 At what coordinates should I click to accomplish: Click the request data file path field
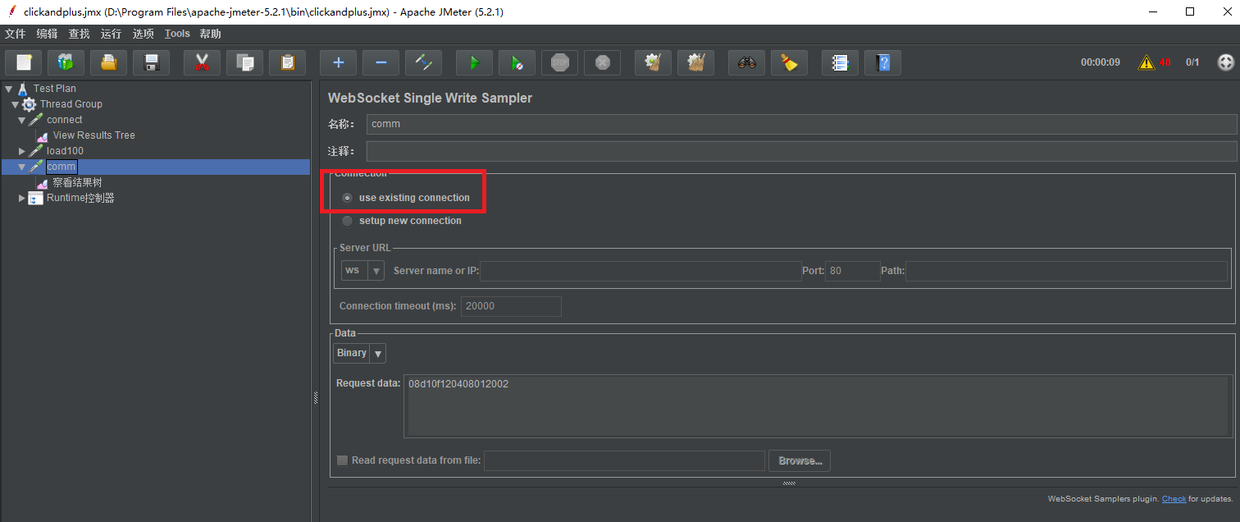[625, 461]
